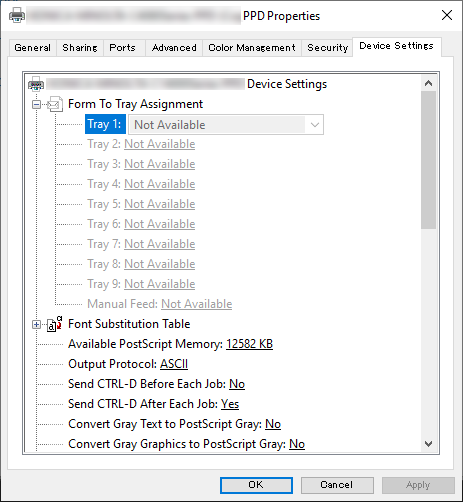Click the Form To Tray Assignment envelope icon
This screenshot has width=463, height=502.
[x=55, y=104]
